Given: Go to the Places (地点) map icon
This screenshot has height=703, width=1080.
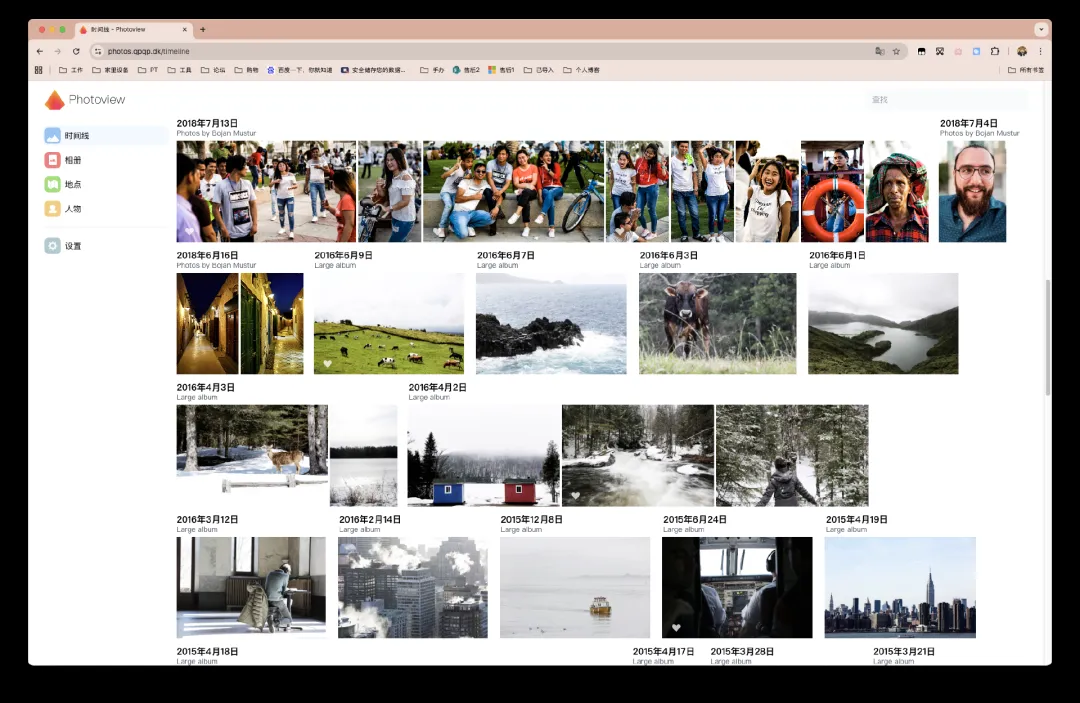Looking at the screenshot, I should (53, 184).
